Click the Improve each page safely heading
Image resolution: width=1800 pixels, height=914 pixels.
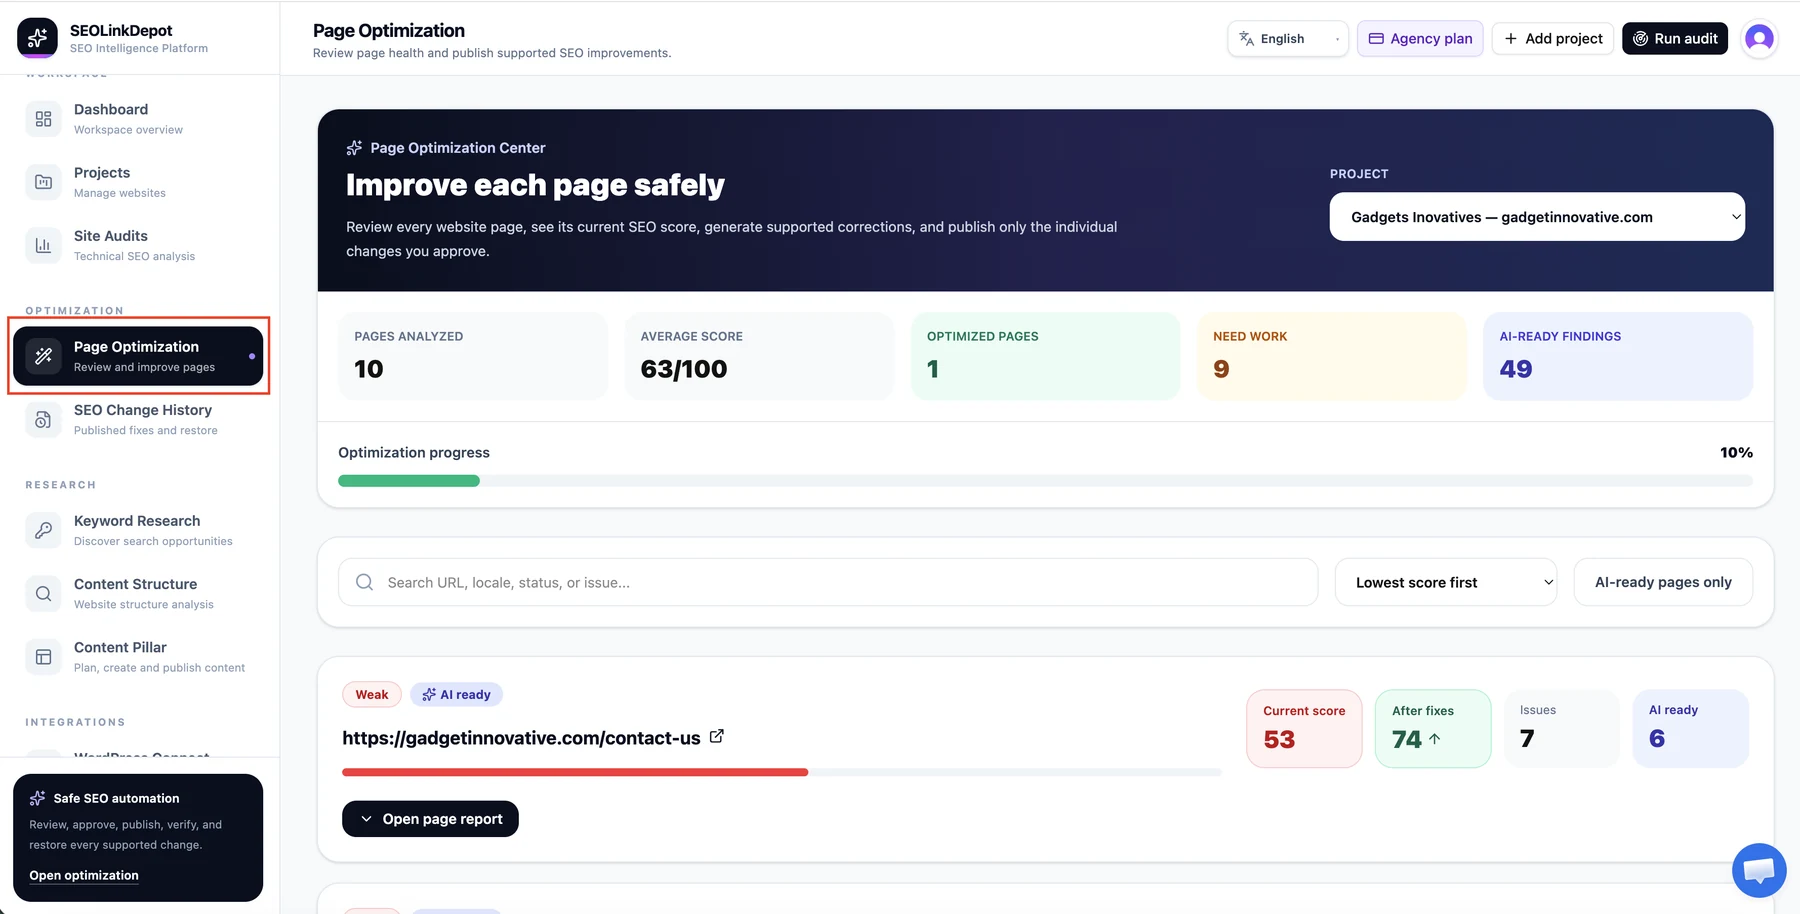535,185
